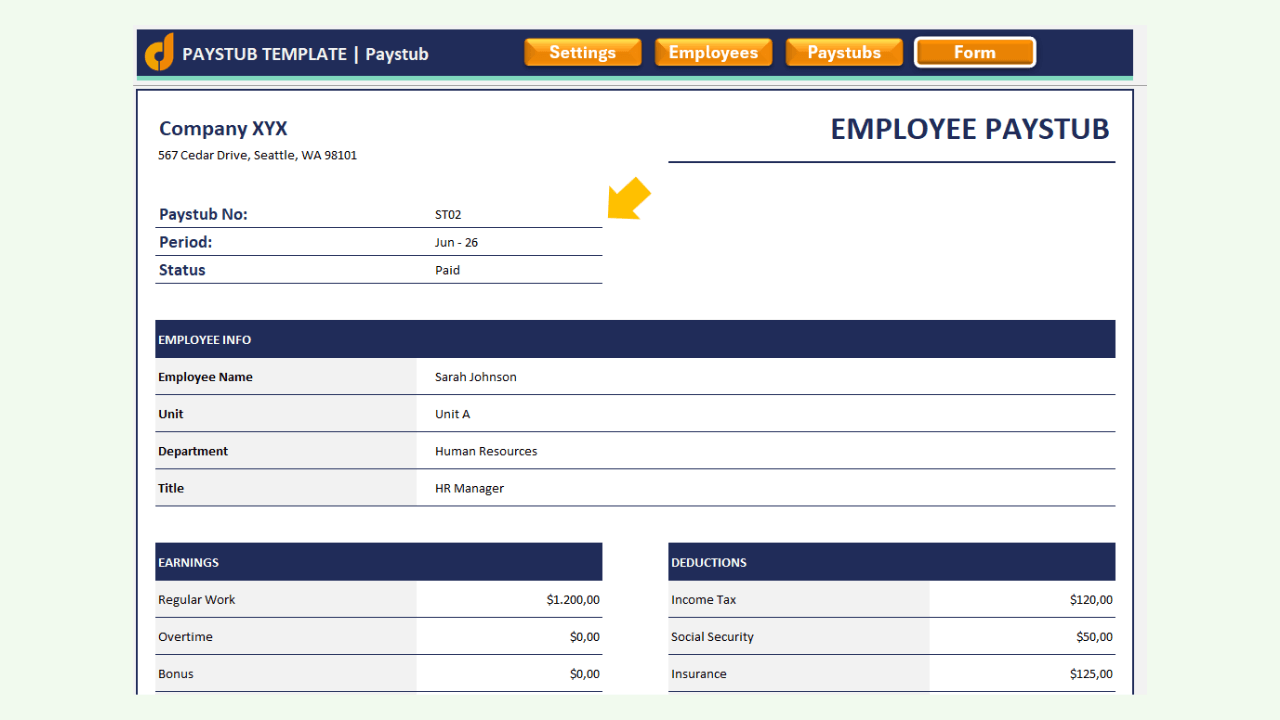Open the Paystubs section
This screenshot has width=1280, height=720.
(x=844, y=52)
